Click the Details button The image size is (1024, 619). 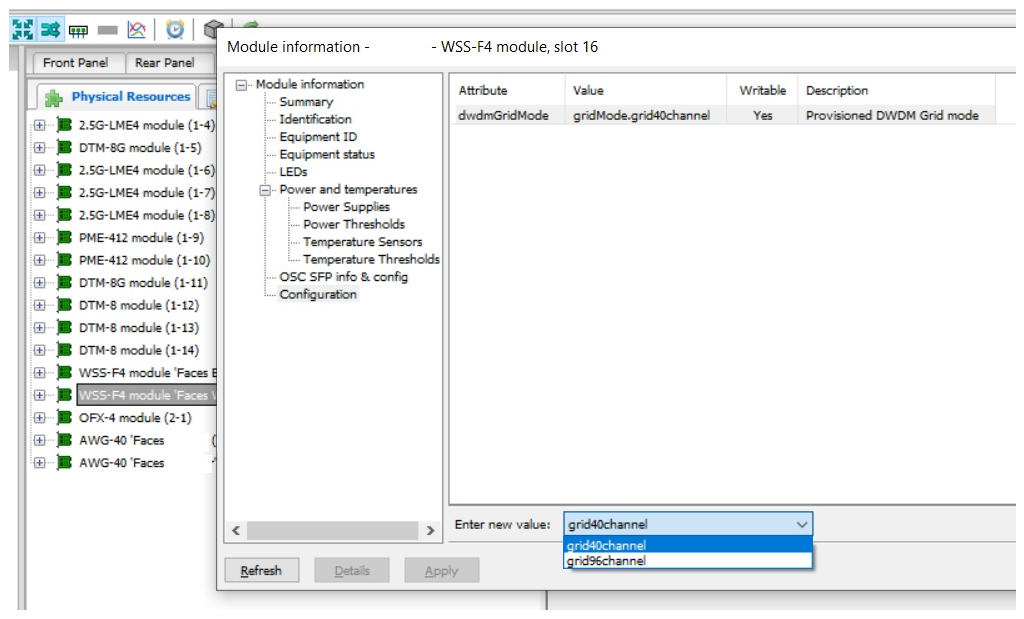point(352,571)
